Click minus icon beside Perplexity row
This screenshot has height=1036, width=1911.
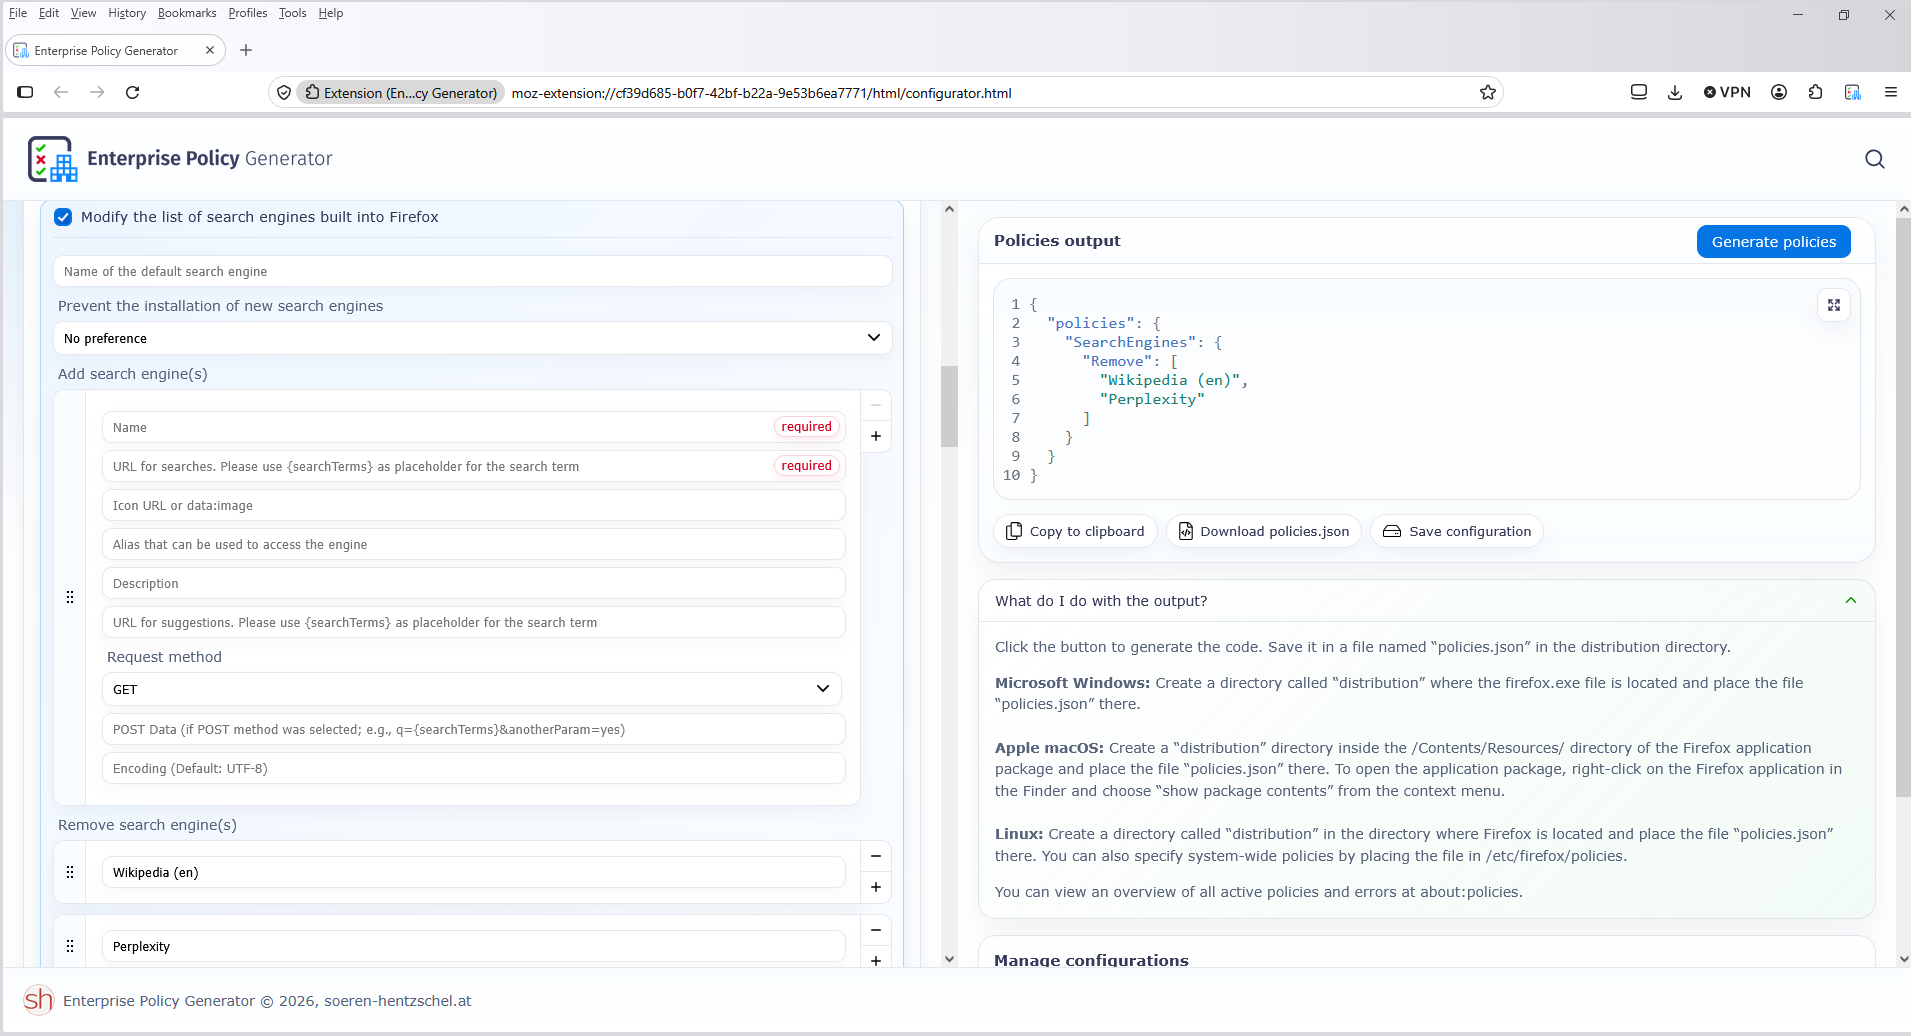point(875,930)
